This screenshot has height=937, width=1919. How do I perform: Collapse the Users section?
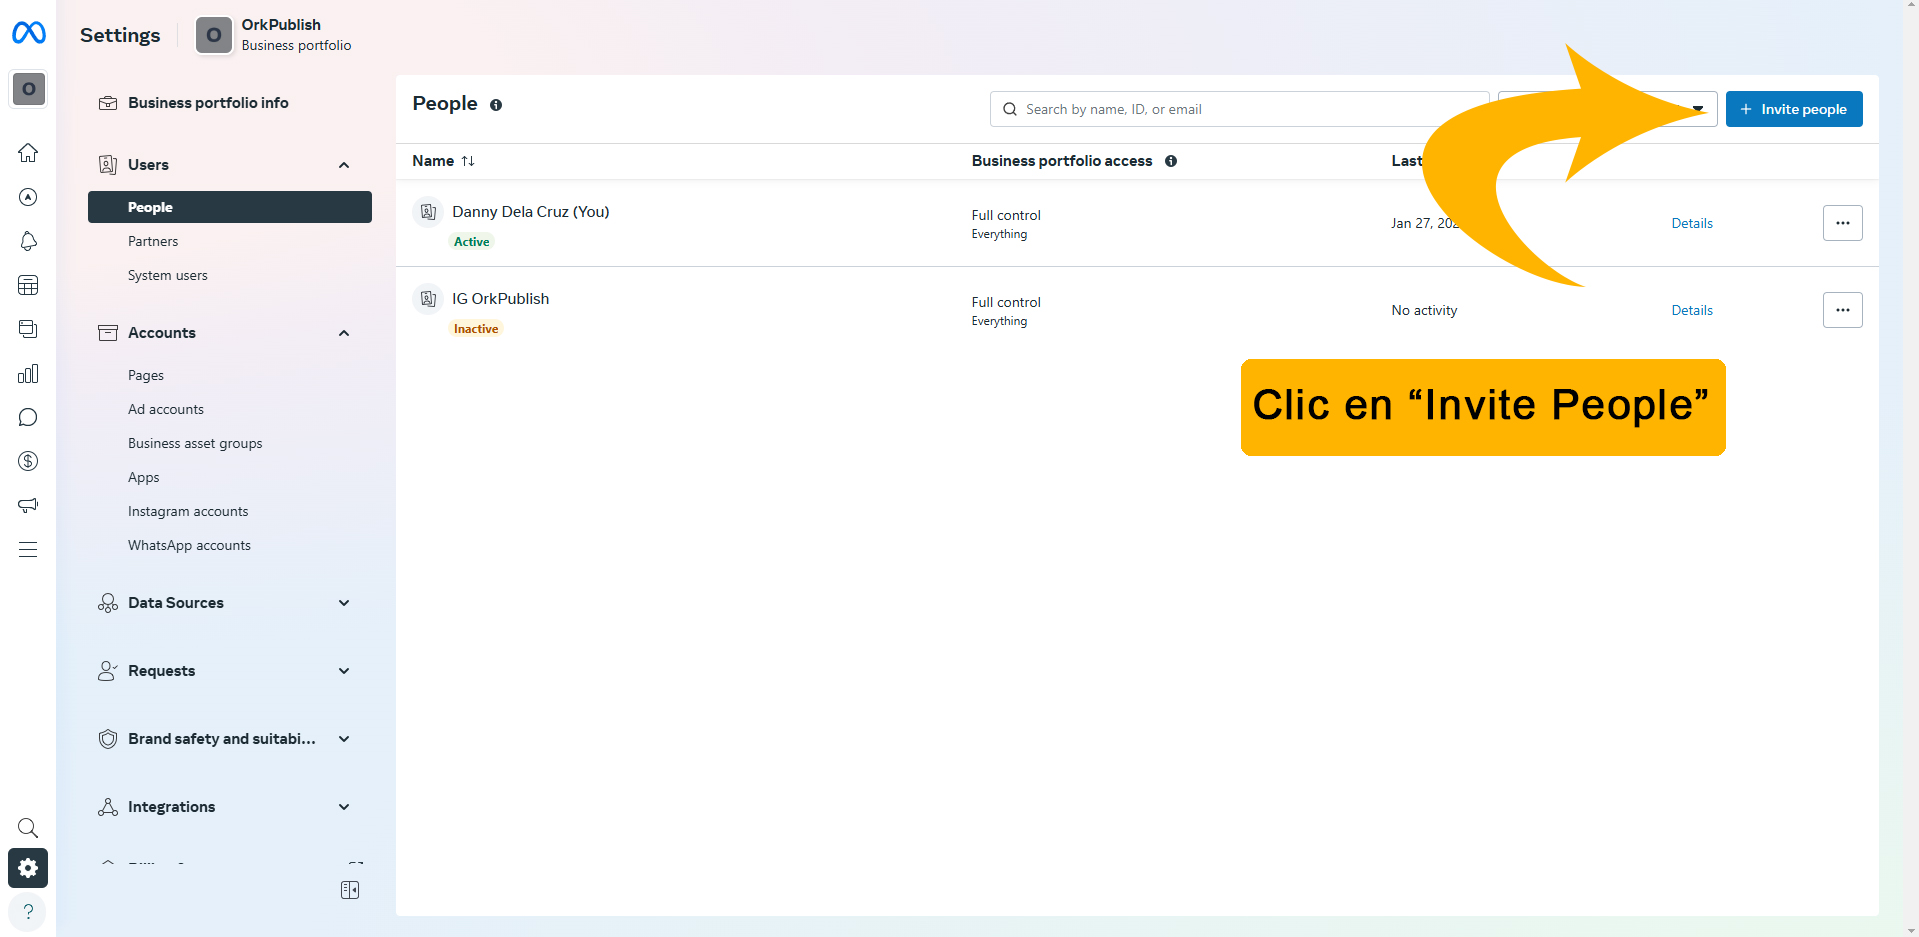(344, 165)
